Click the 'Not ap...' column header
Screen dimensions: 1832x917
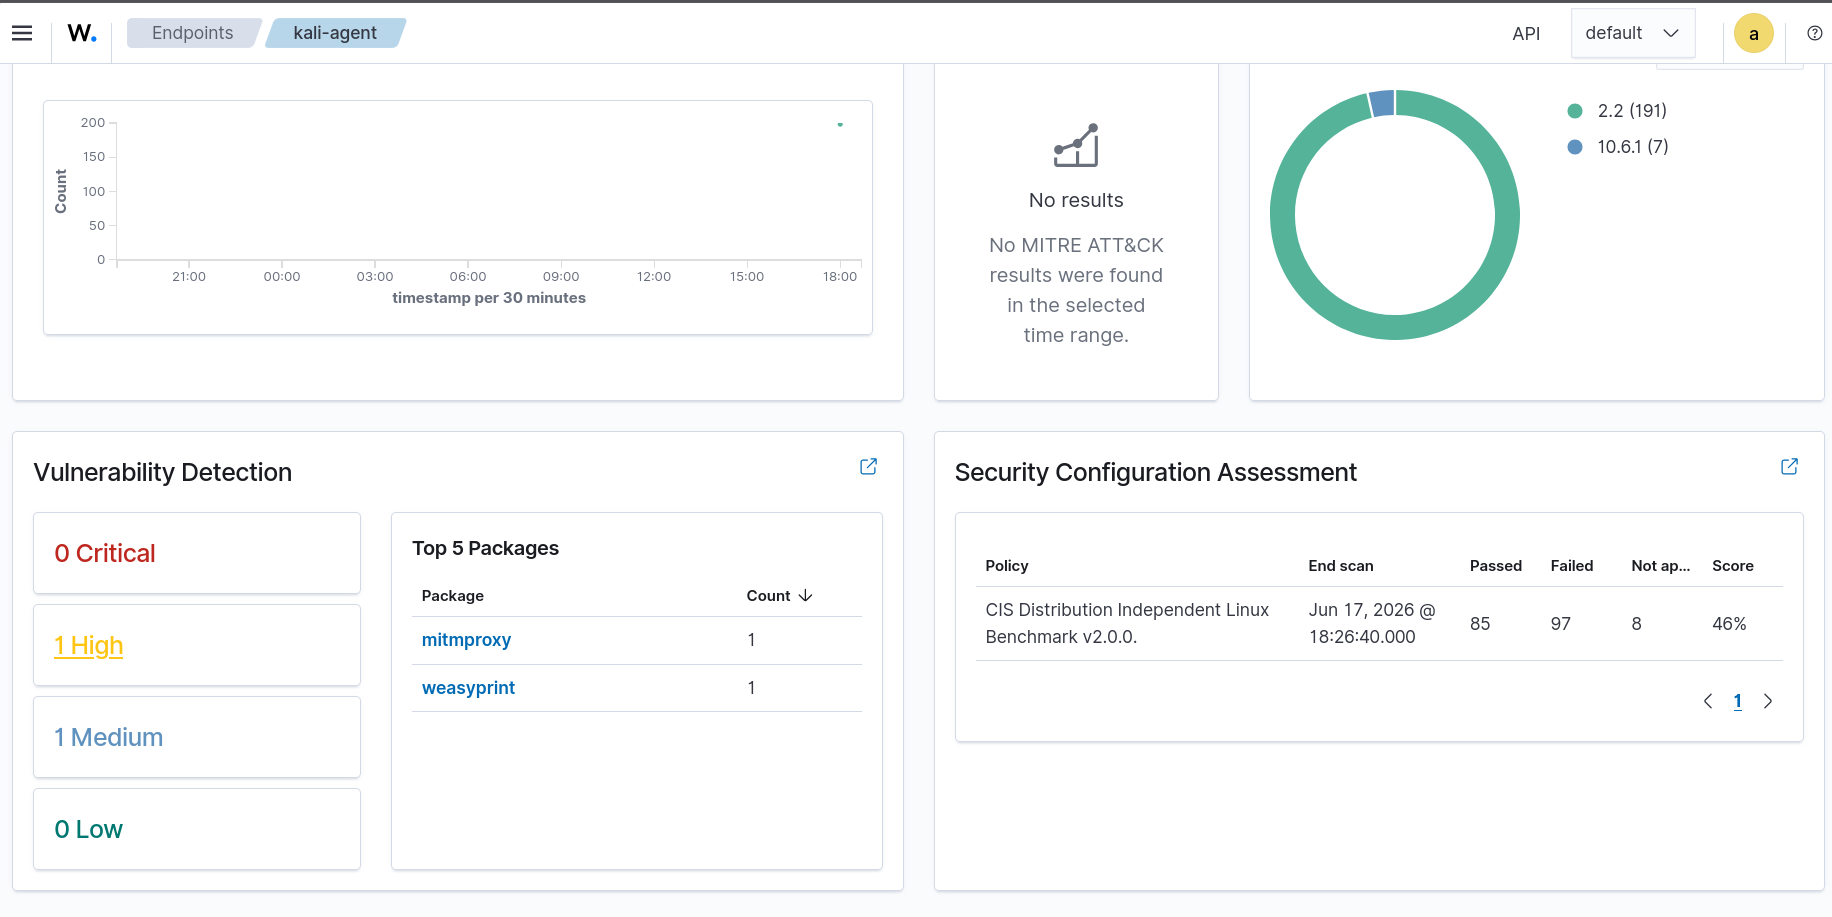click(1661, 565)
